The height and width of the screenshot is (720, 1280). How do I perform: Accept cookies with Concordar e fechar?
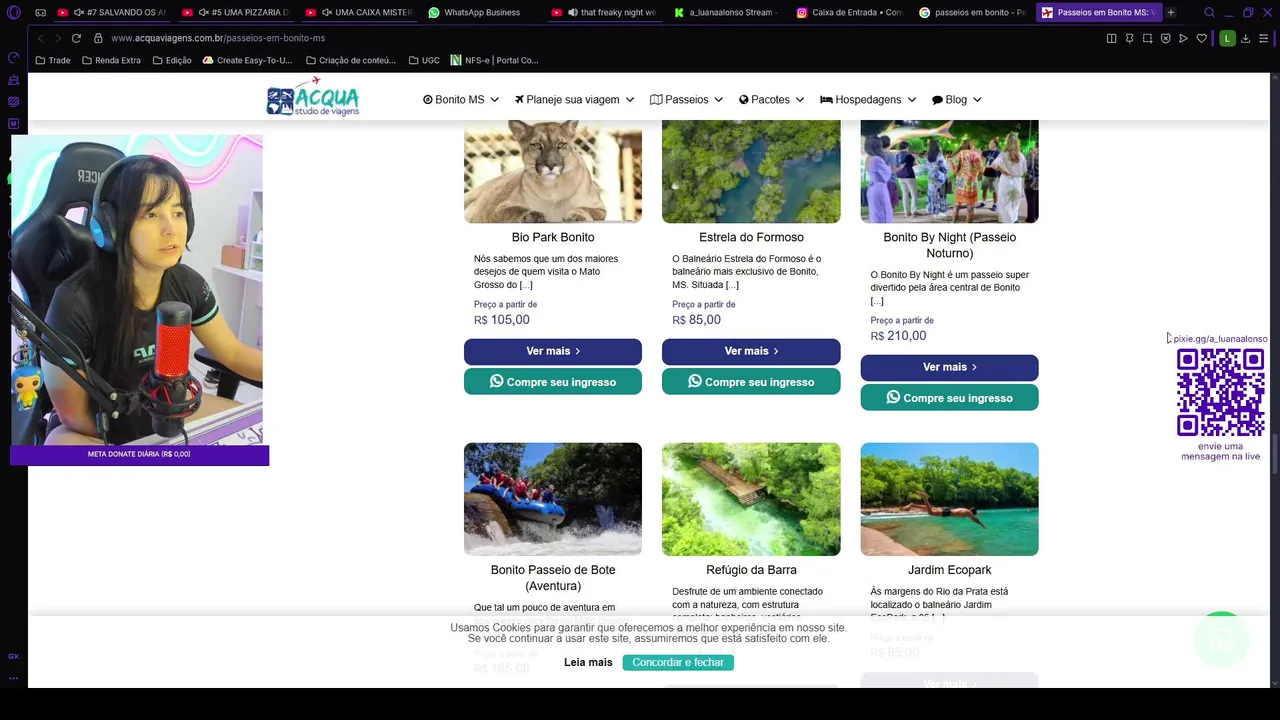tap(678, 662)
